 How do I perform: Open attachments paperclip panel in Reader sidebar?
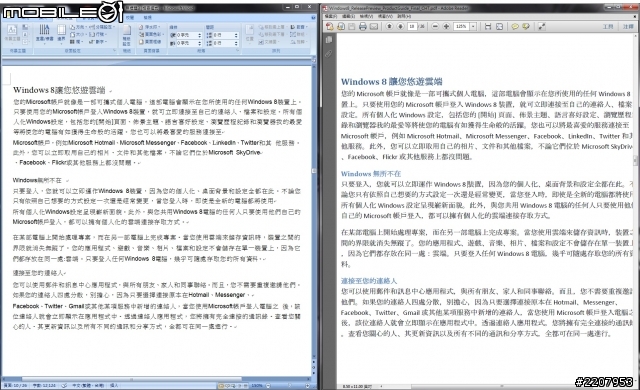tap(329, 54)
